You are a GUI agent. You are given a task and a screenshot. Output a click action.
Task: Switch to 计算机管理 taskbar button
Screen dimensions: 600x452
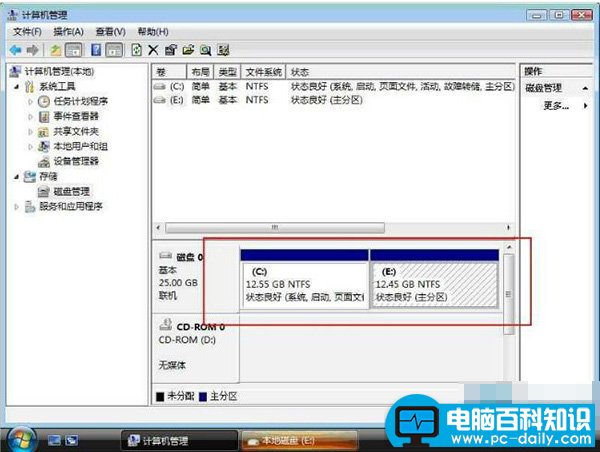click(179, 441)
